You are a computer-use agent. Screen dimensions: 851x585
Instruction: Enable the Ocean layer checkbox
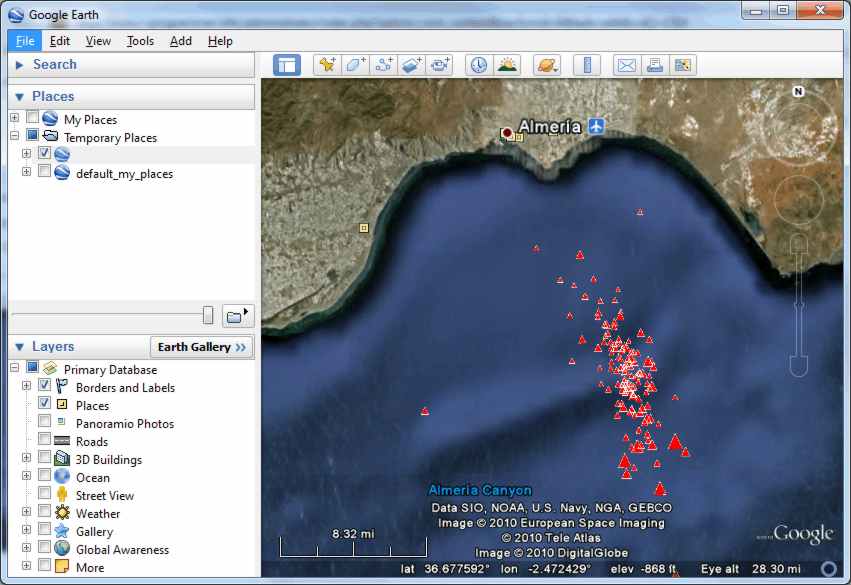45,475
